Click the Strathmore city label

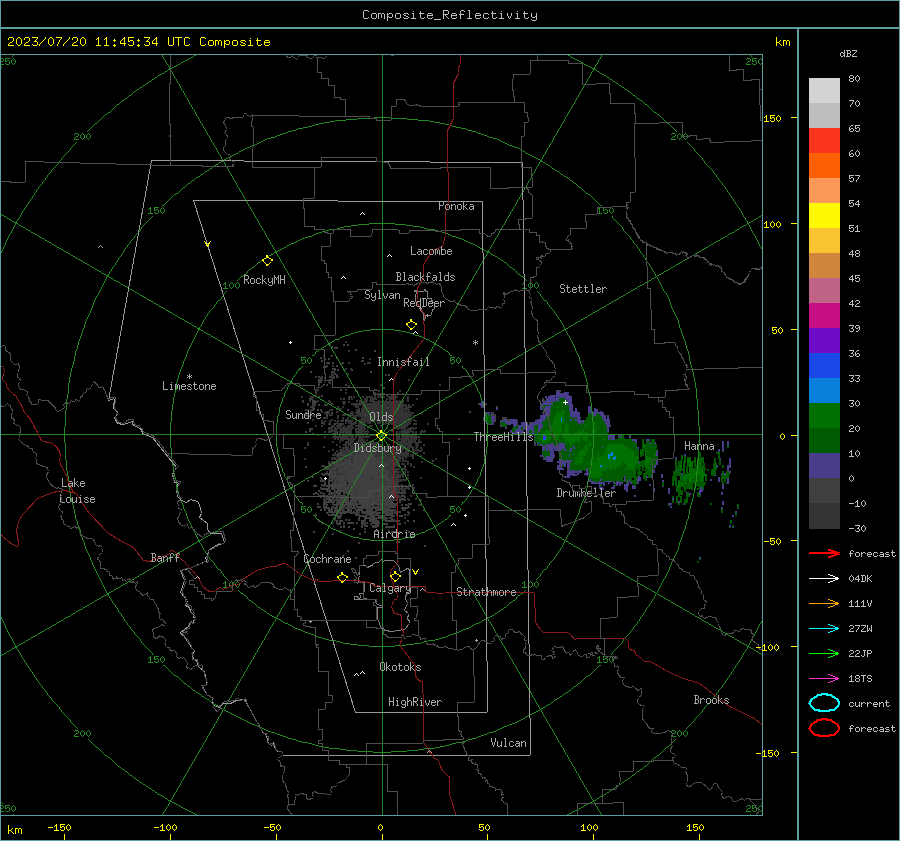[x=486, y=592]
